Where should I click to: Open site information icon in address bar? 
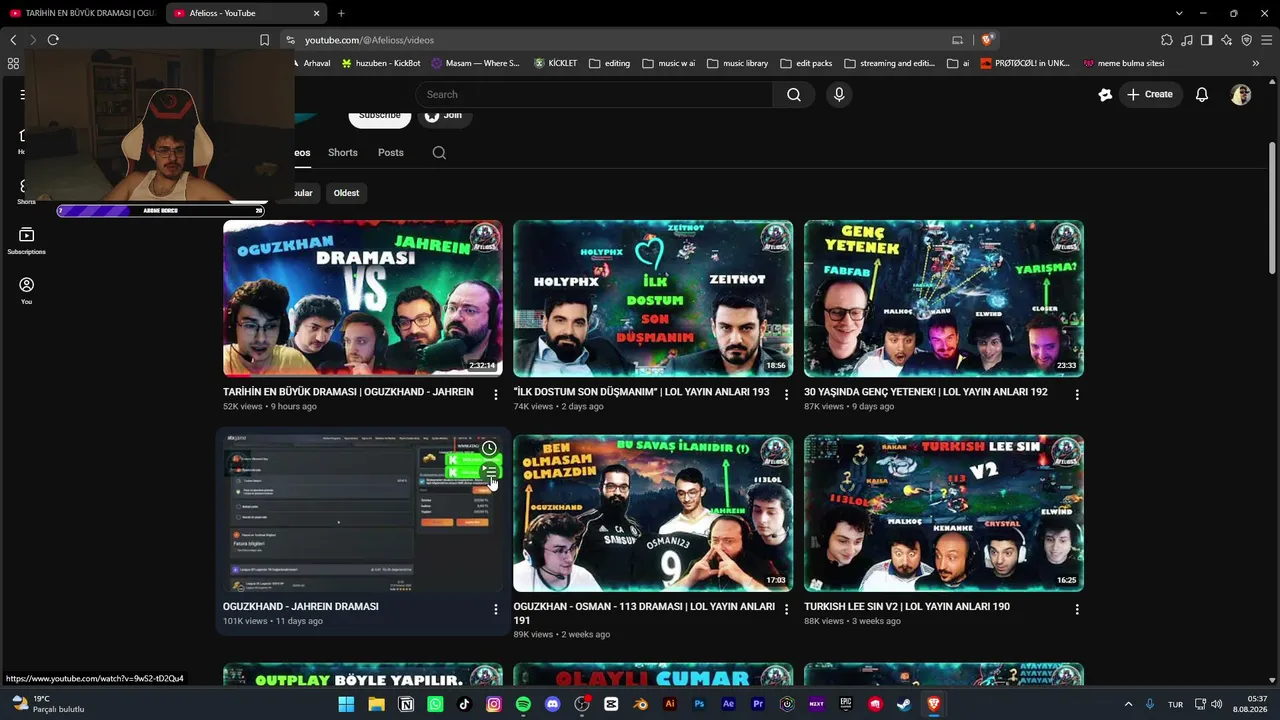(x=290, y=40)
